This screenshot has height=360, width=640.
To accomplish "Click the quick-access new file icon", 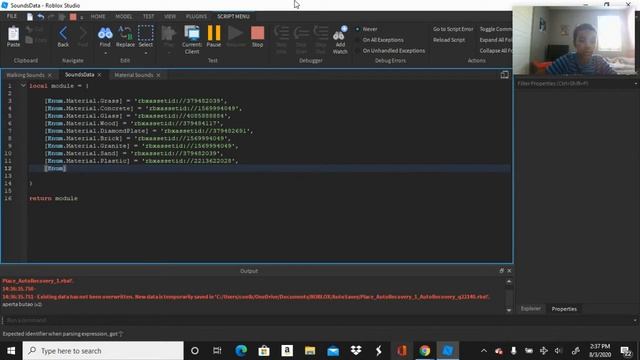I will [30, 17].
